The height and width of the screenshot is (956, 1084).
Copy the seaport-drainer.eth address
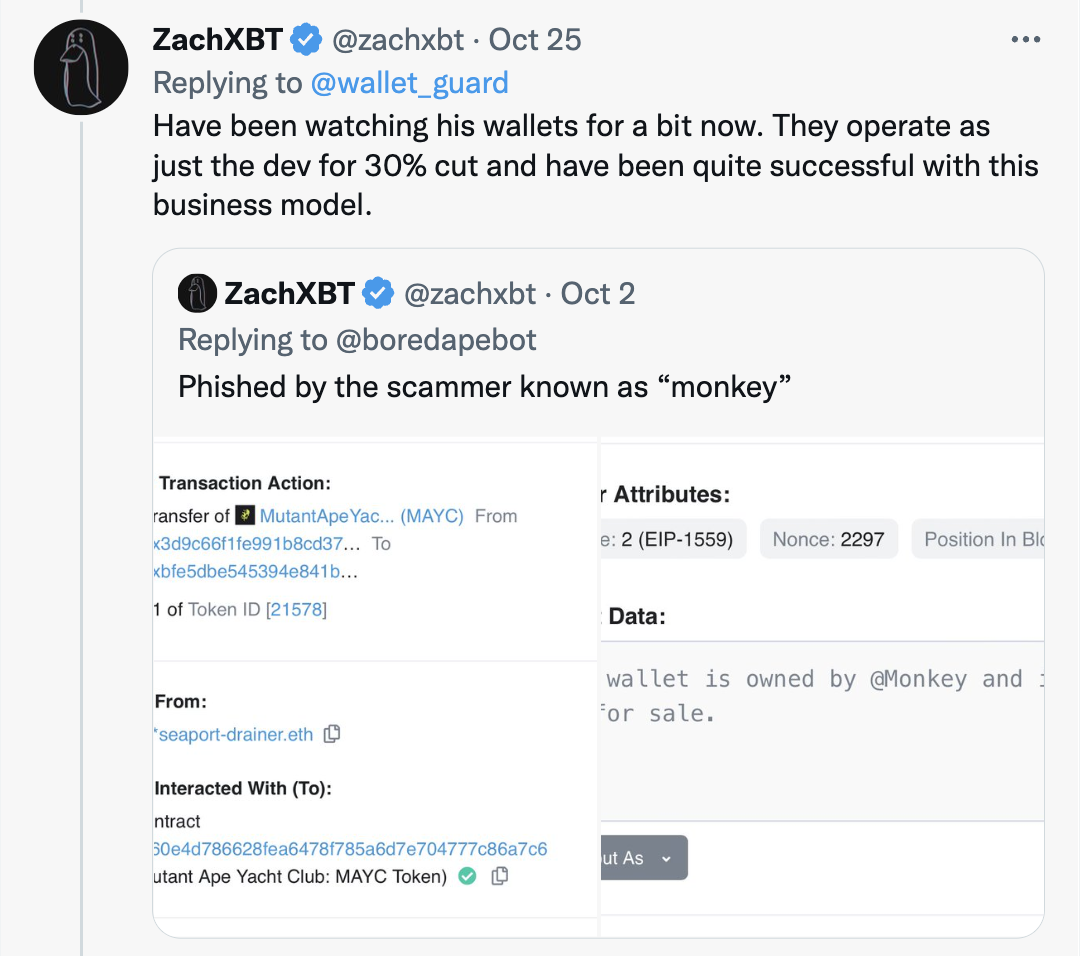click(332, 734)
